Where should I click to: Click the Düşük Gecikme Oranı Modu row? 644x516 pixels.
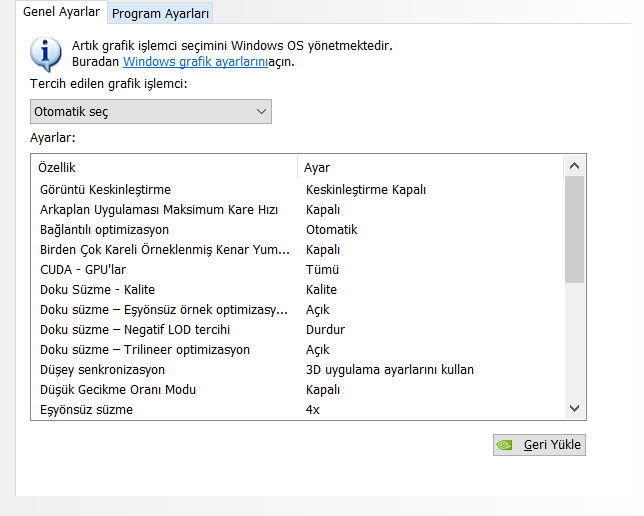pyautogui.click(x=118, y=389)
